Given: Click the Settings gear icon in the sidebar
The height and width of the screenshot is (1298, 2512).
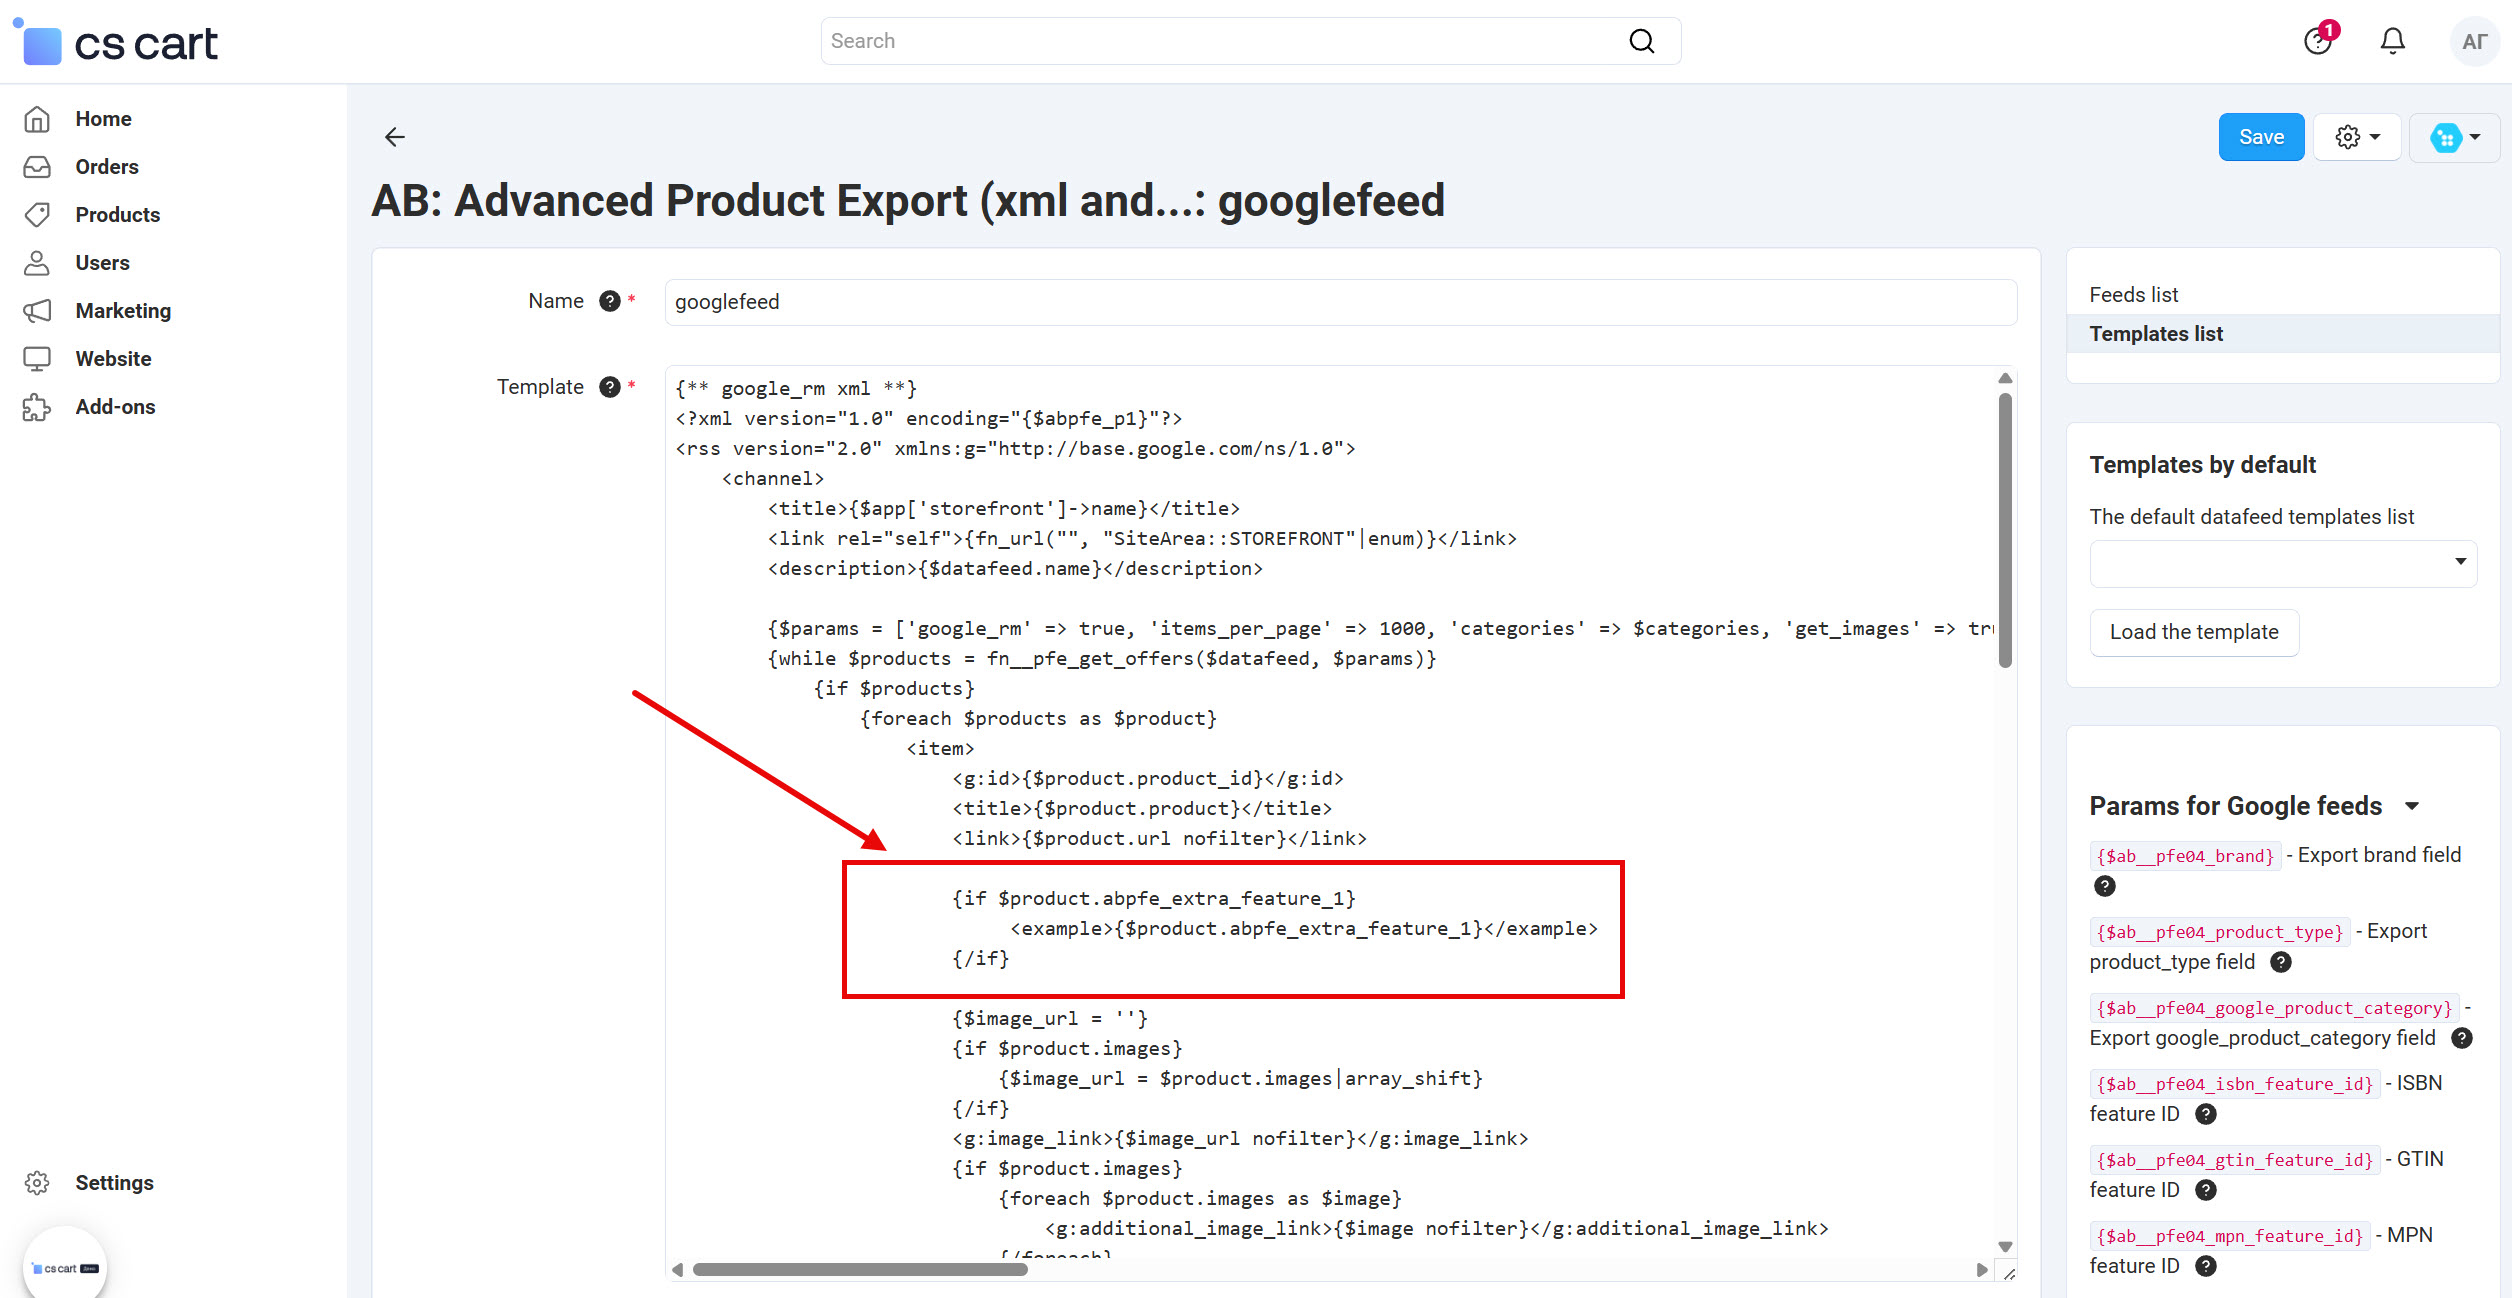Looking at the screenshot, I should [37, 1183].
